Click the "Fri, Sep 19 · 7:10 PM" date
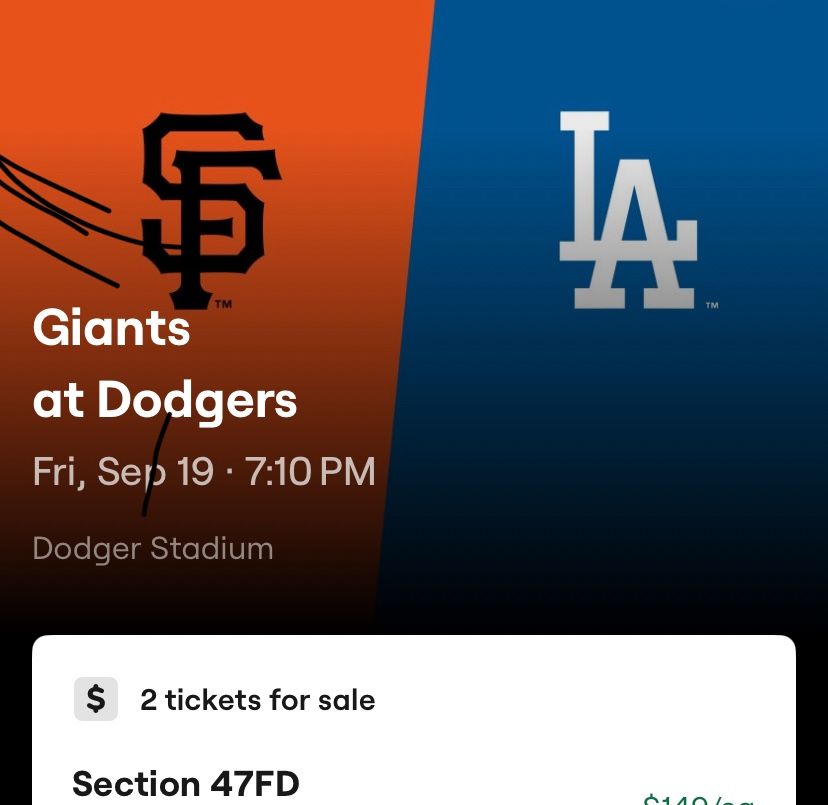The height and width of the screenshot is (805, 828). [204, 471]
